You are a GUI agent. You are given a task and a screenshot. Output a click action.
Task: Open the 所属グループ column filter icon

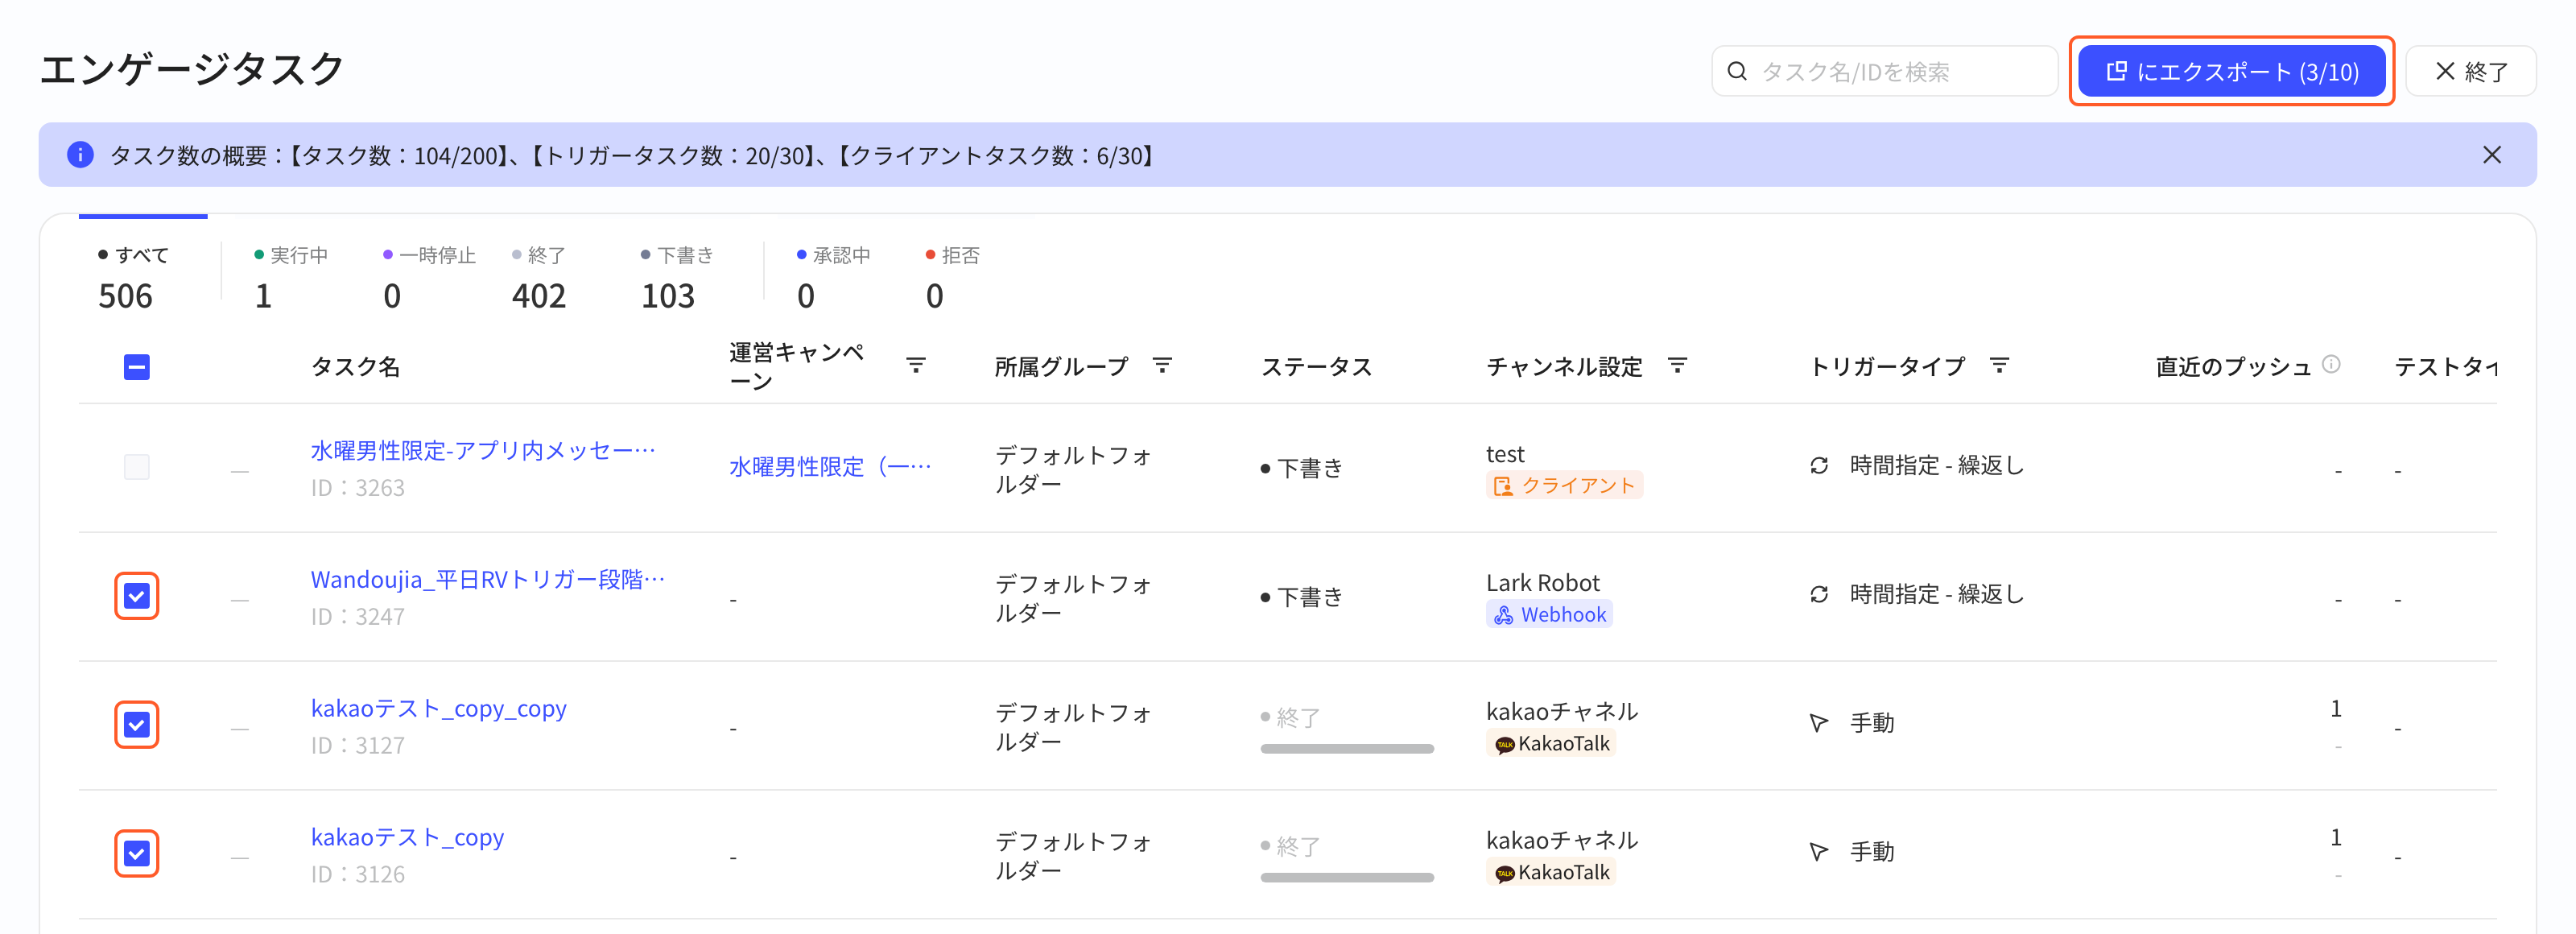pyautogui.click(x=1162, y=366)
